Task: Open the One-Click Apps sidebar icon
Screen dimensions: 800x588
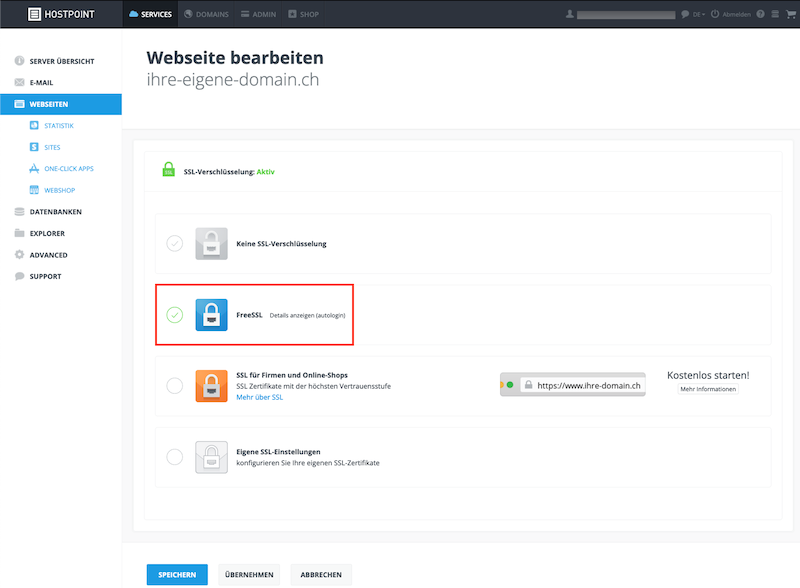Action: (x=34, y=168)
